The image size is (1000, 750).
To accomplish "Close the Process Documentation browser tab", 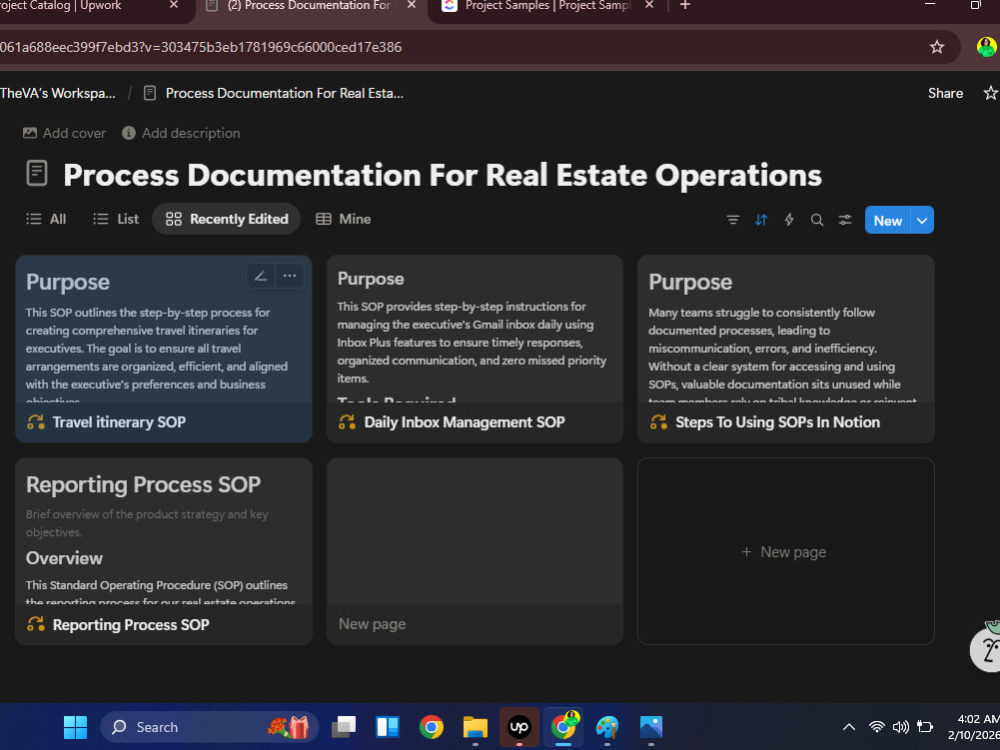I will (x=411, y=5).
